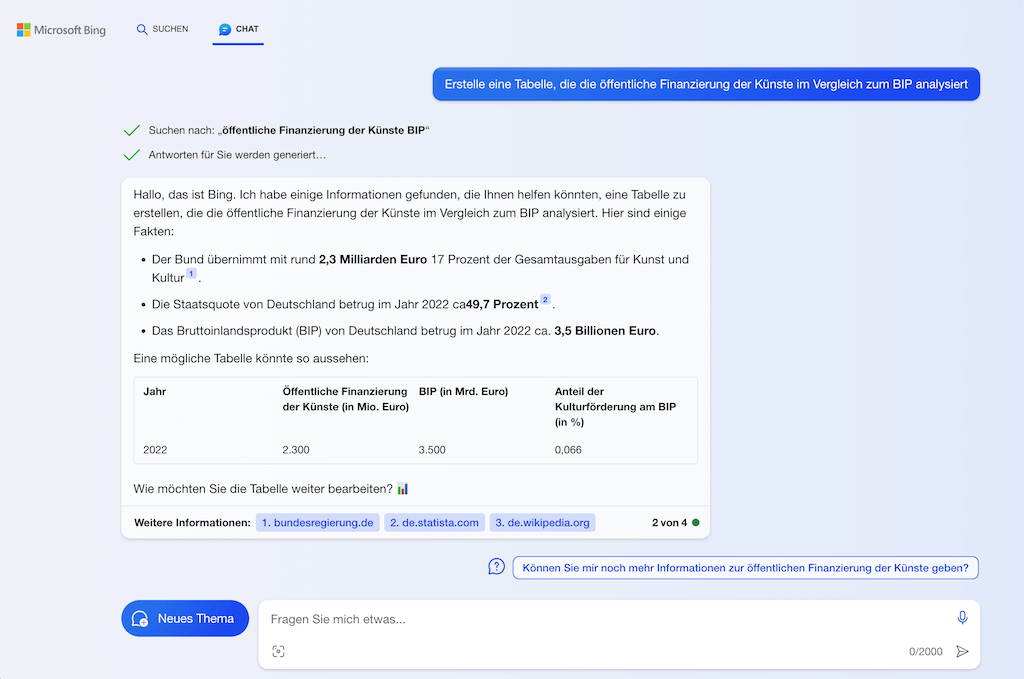Image resolution: width=1024 pixels, height=679 pixels.
Task: Open the bundesregierung.de source link
Action: (317, 522)
